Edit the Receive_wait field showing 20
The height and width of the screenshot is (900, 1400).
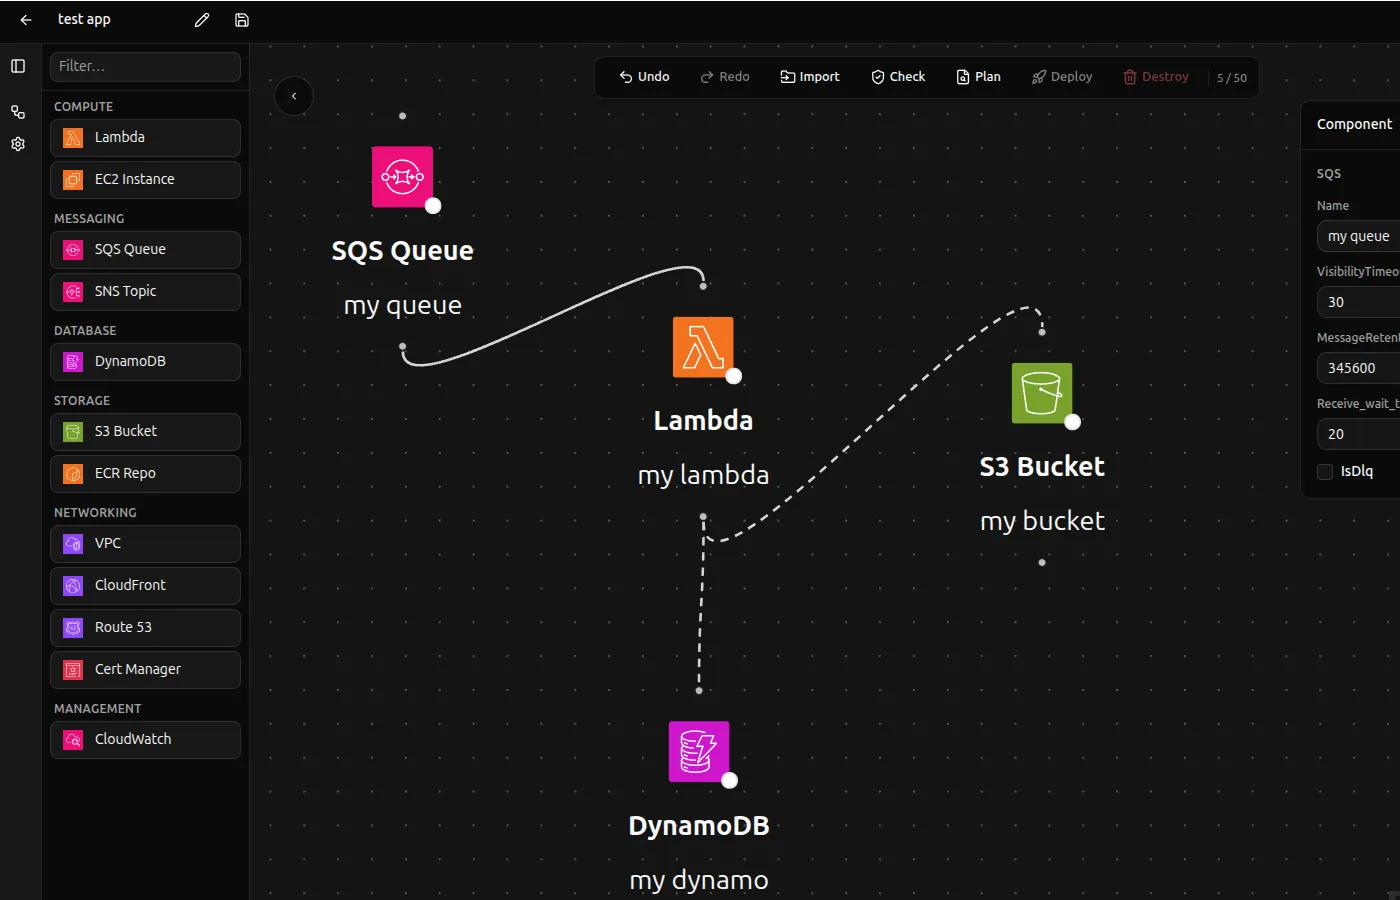(x=1358, y=434)
